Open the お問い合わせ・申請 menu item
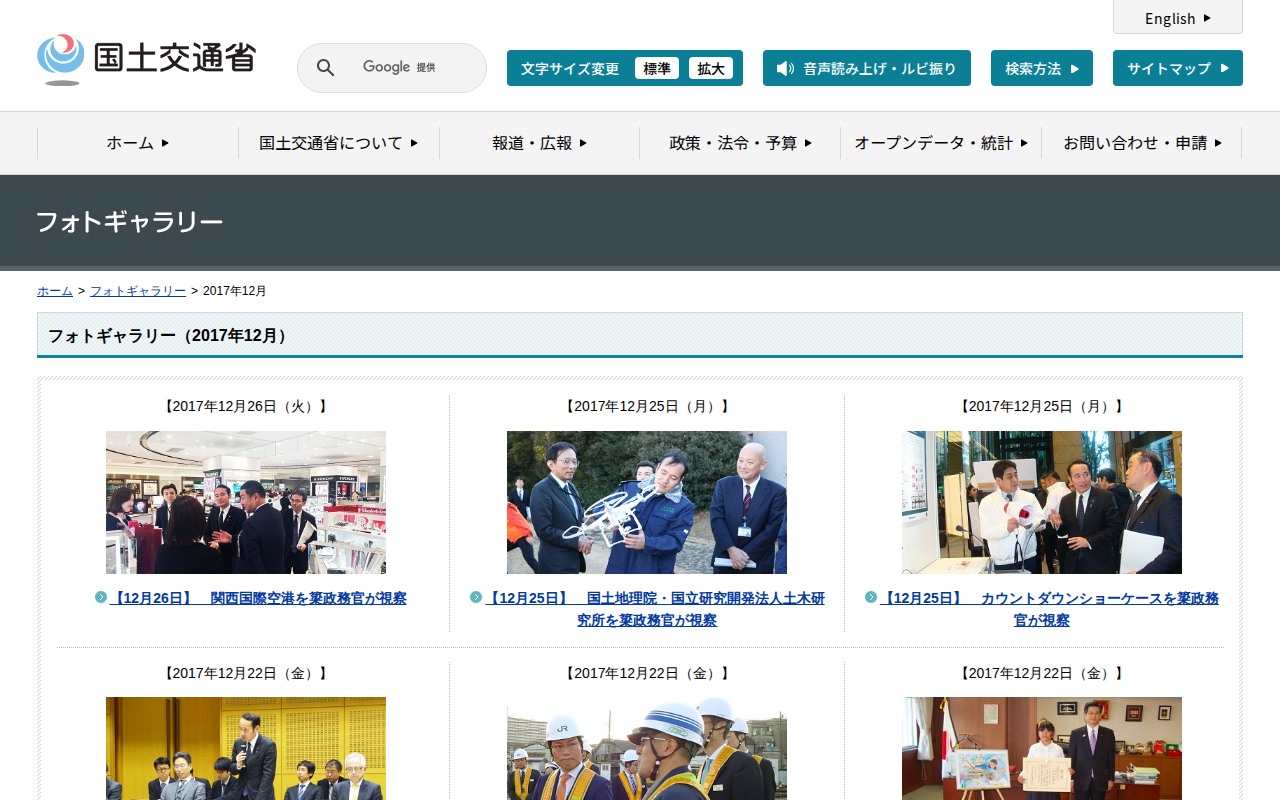1280x800 pixels. click(1142, 143)
